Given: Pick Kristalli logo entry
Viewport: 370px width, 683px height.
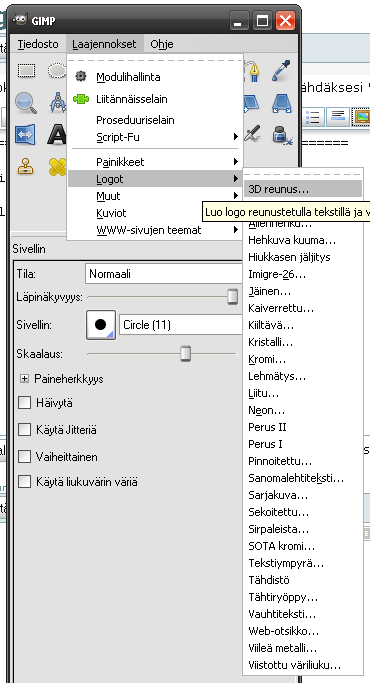Looking at the screenshot, I should pyautogui.click(x=303, y=342).
